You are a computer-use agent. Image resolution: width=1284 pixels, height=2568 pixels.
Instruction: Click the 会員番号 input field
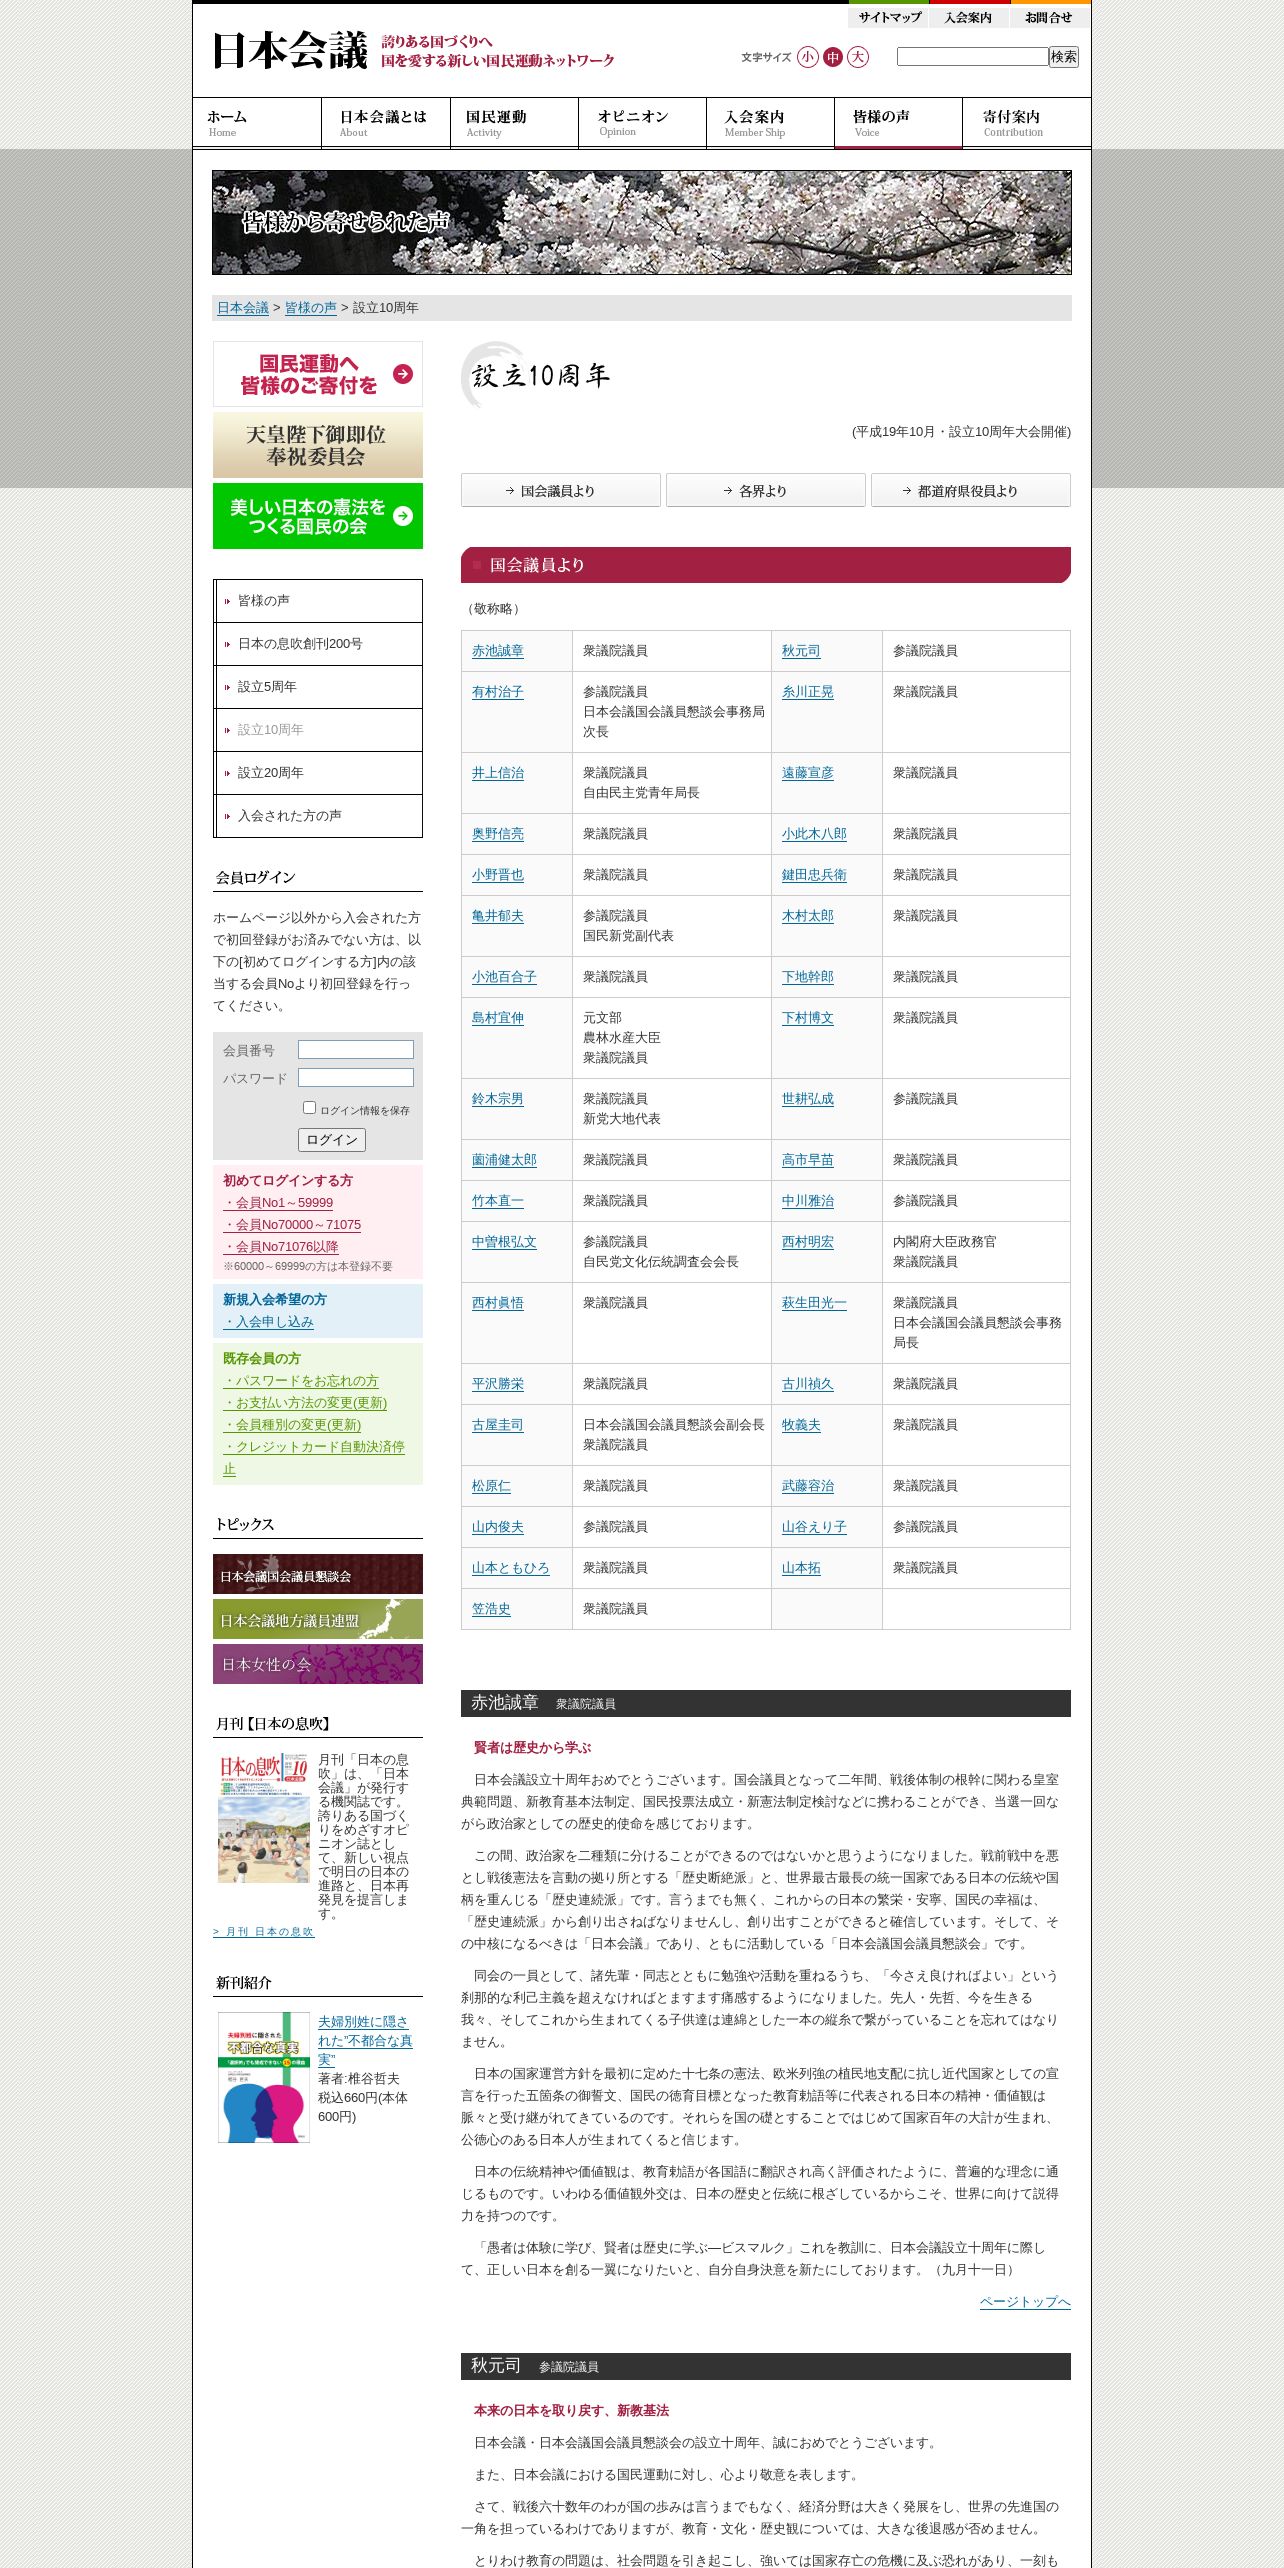(x=356, y=1050)
